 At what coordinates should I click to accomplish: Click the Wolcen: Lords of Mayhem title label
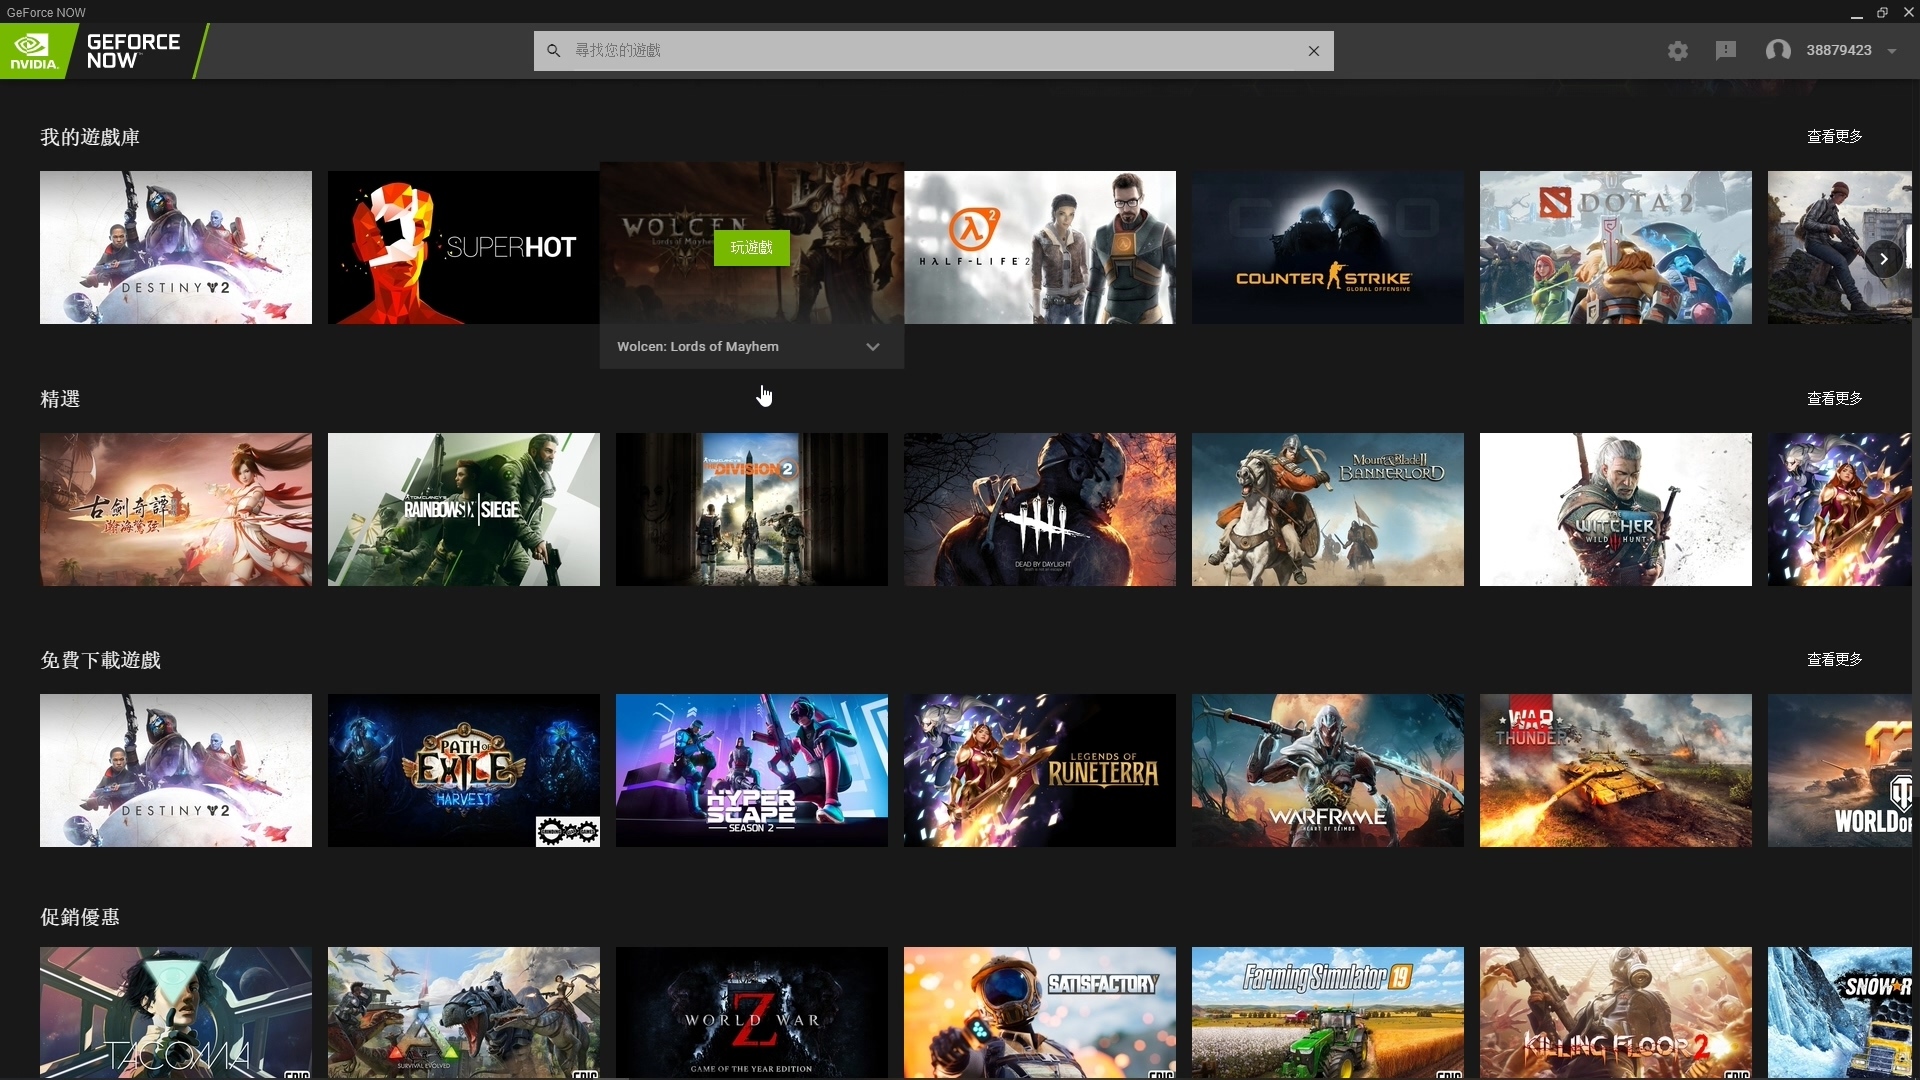coord(698,347)
